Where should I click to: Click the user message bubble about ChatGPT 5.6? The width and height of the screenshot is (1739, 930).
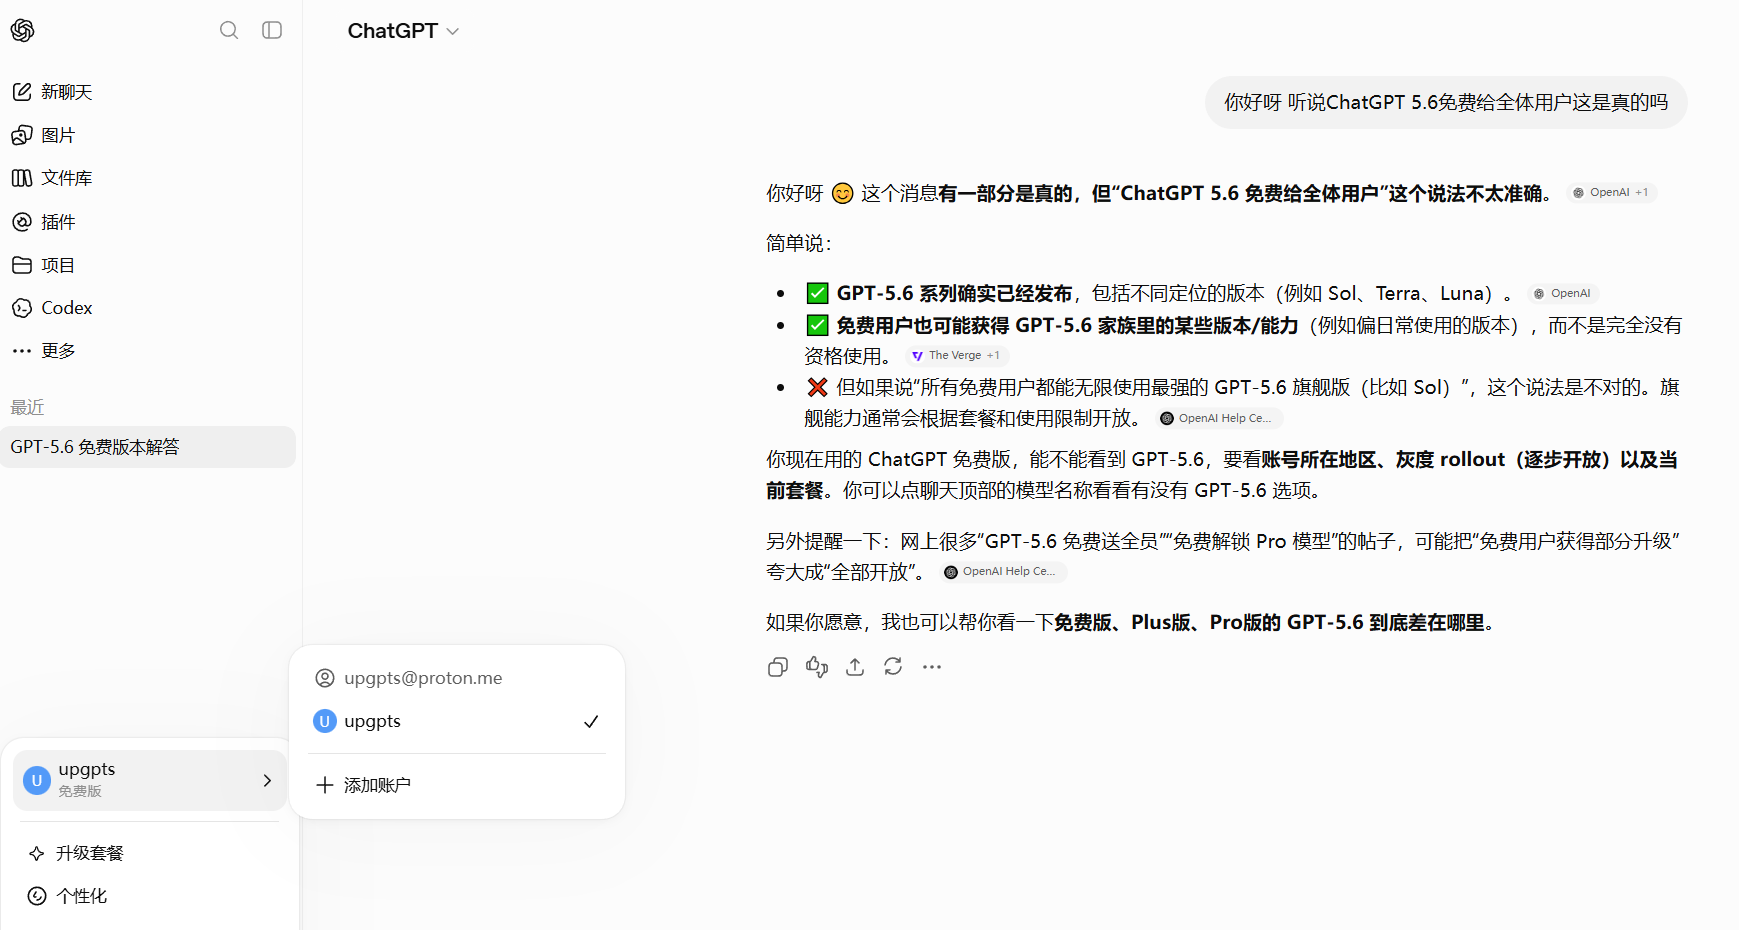[1446, 103]
